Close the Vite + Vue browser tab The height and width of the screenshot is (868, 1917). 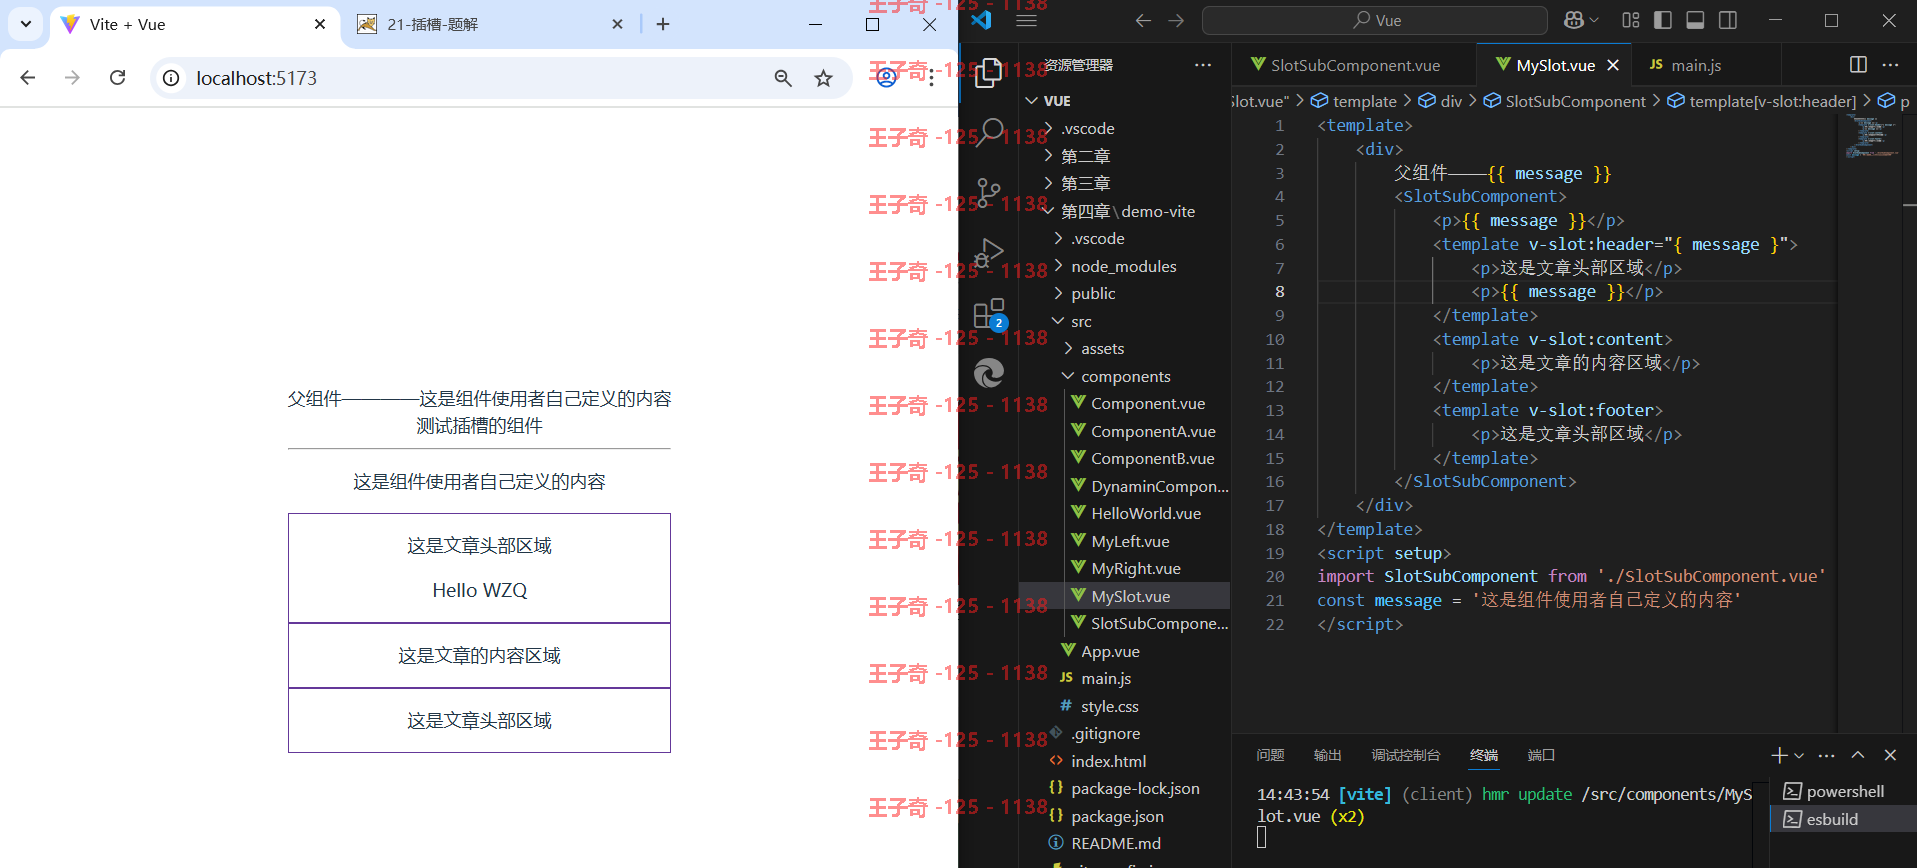pyautogui.click(x=320, y=24)
